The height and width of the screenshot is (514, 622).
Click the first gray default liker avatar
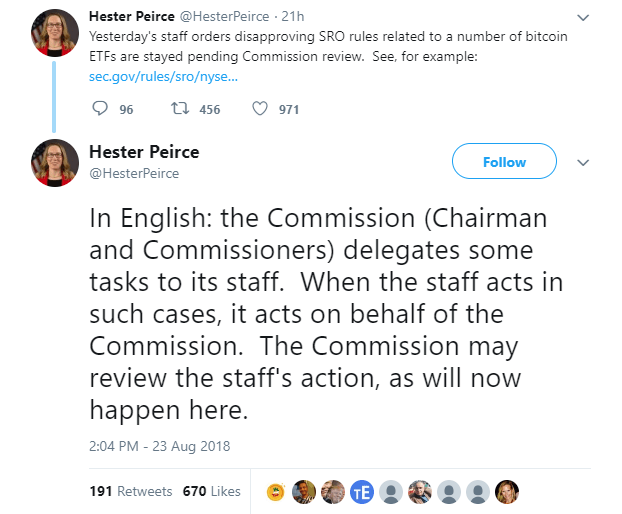[x=391, y=491]
